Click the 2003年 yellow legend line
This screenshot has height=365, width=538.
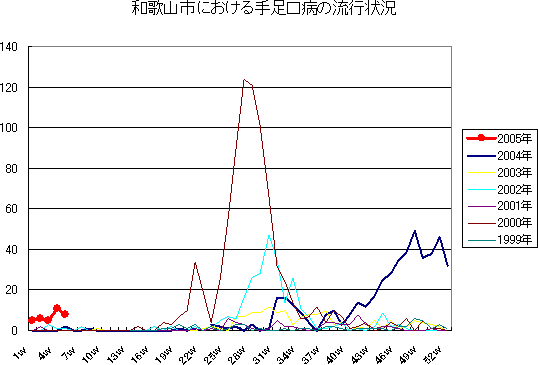(x=482, y=173)
